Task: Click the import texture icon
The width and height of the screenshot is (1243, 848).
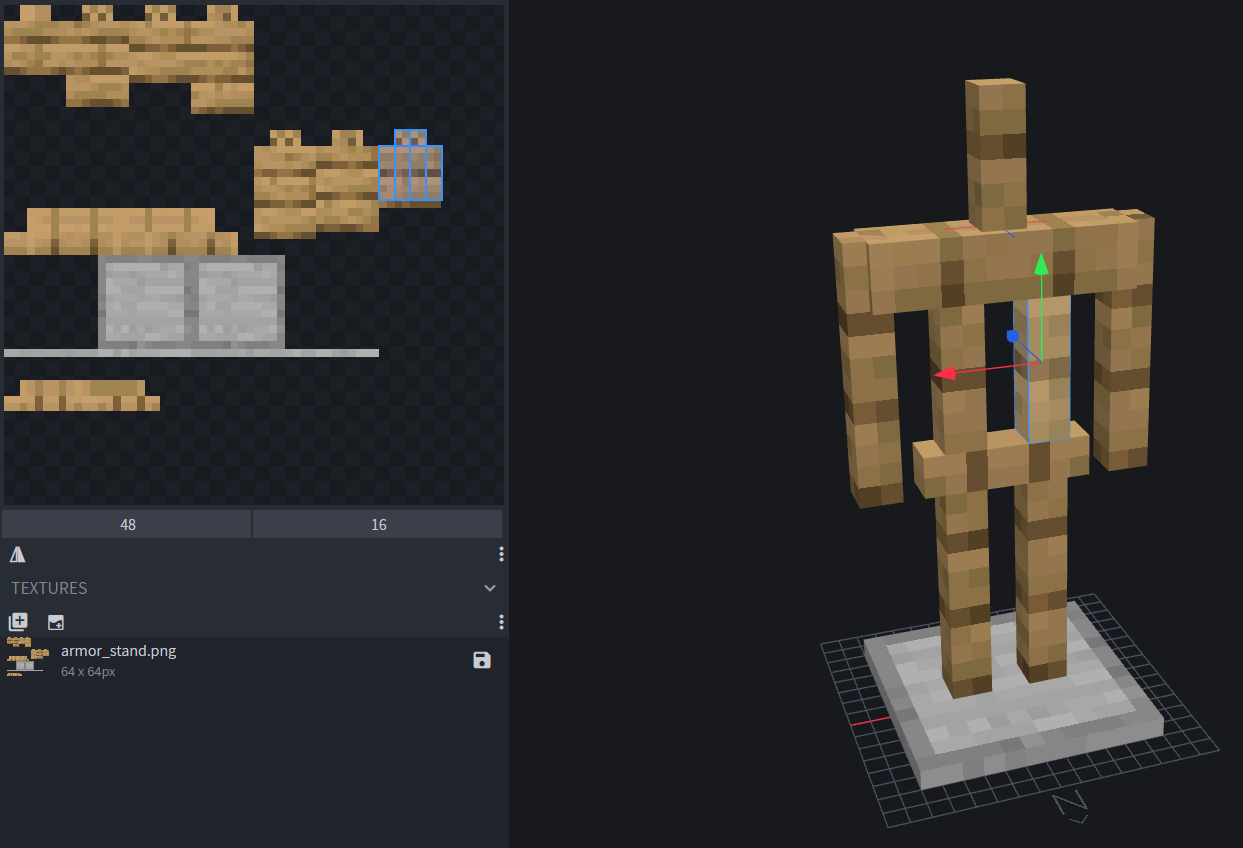Action: tap(56, 622)
